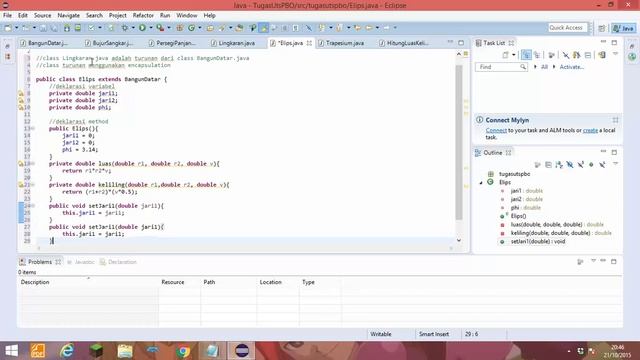Click the Connect link in Connect Mylyn

tap(496, 131)
